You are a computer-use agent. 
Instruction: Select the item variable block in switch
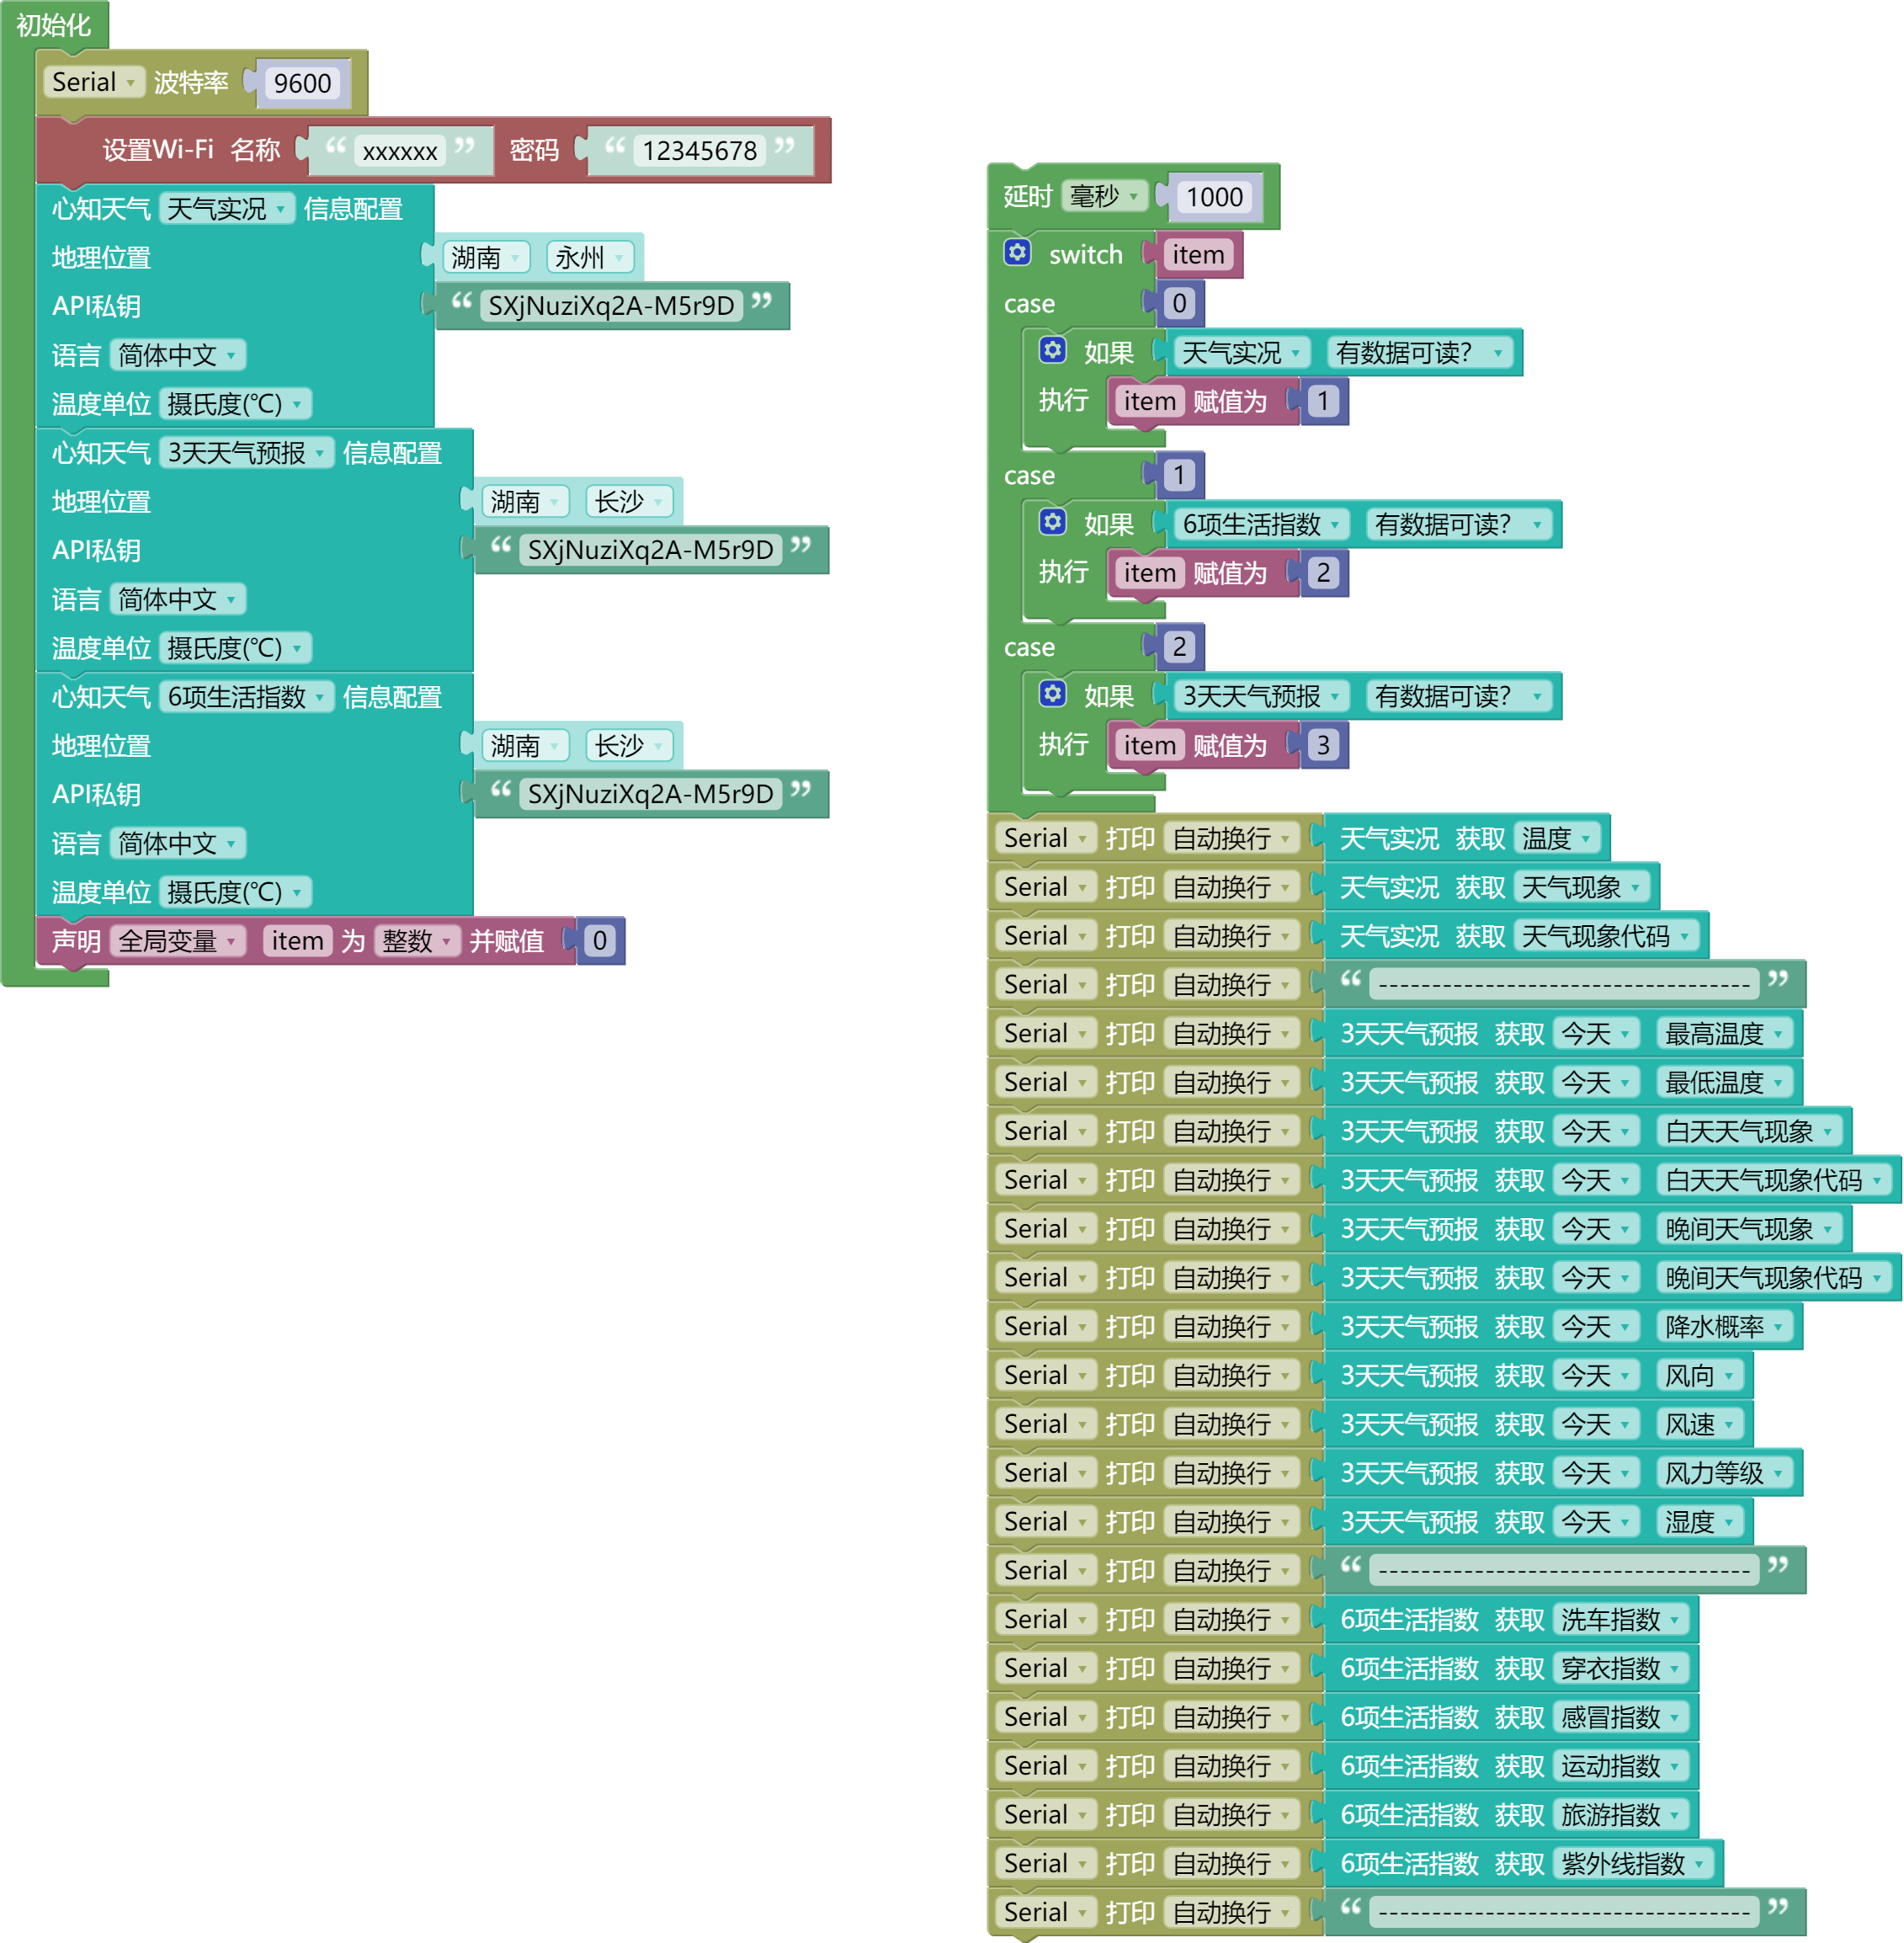coord(1197,255)
